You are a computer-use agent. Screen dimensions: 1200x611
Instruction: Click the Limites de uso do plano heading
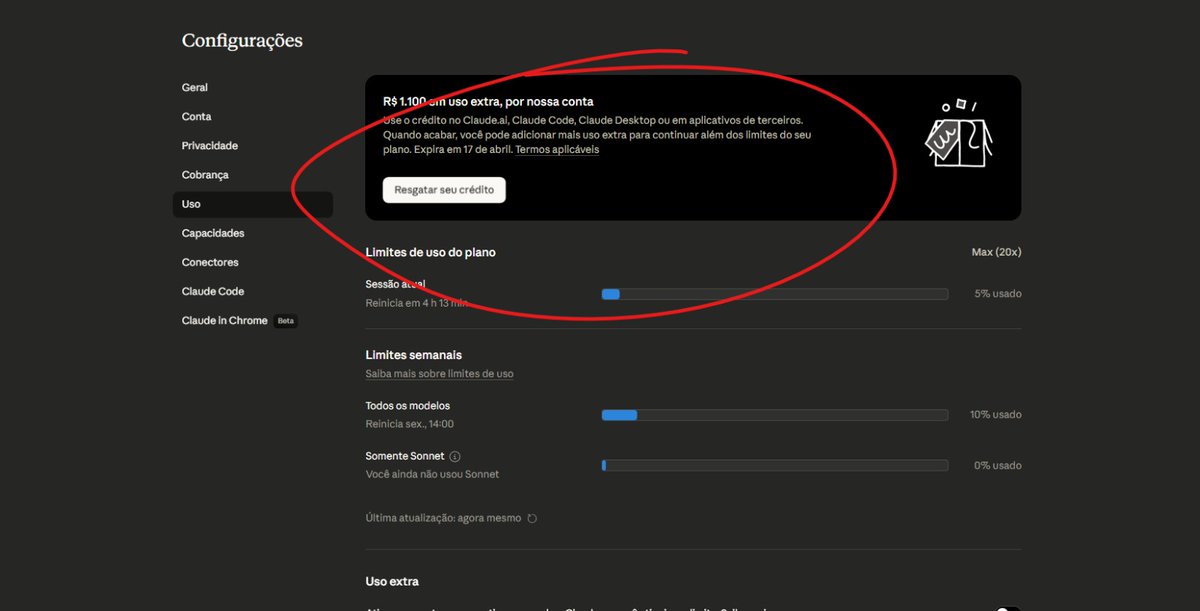point(431,252)
